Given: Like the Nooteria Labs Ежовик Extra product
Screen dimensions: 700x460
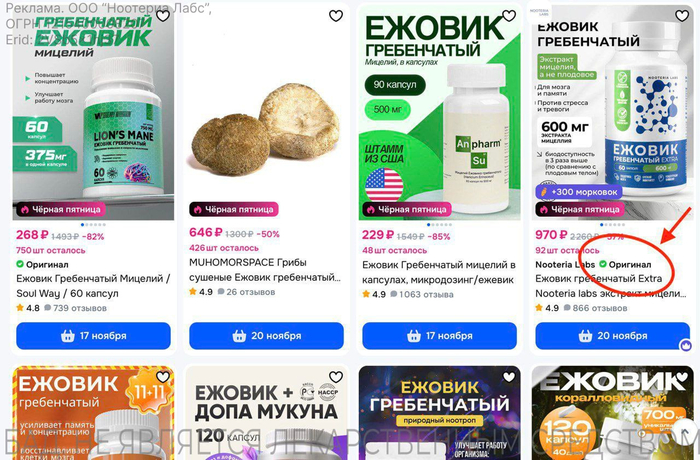Looking at the screenshot, I should click(682, 16).
